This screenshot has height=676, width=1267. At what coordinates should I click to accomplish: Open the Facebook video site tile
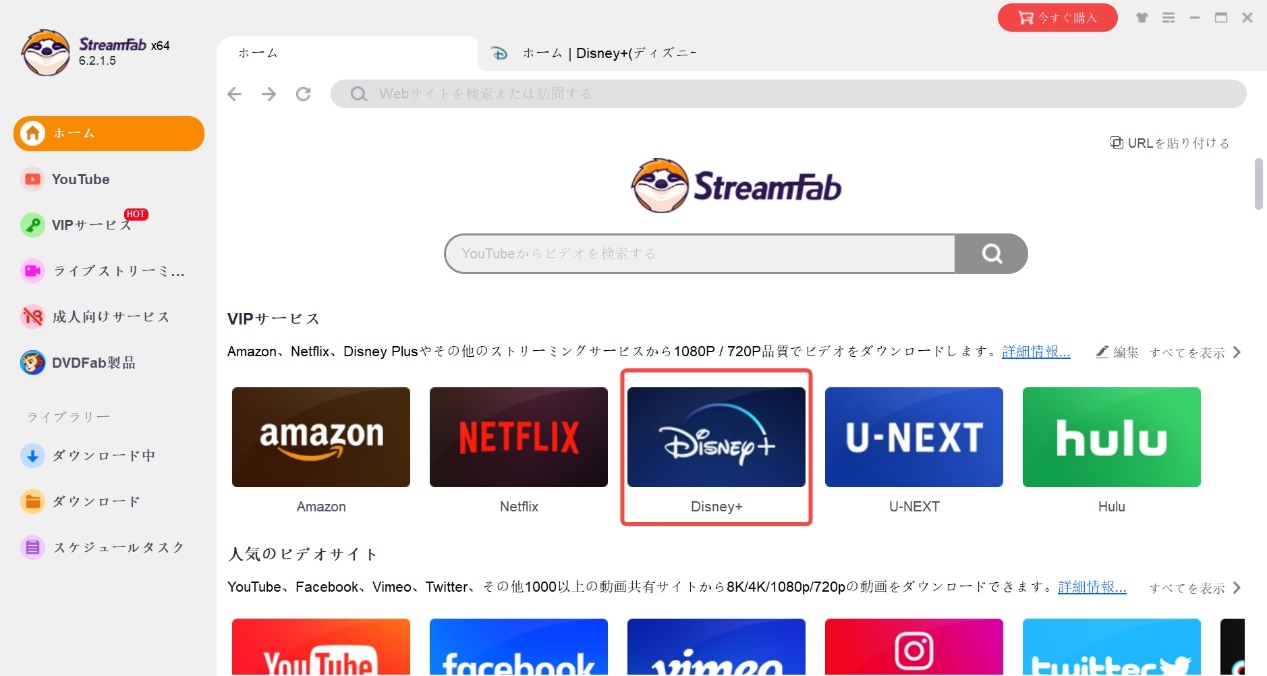click(519, 647)
